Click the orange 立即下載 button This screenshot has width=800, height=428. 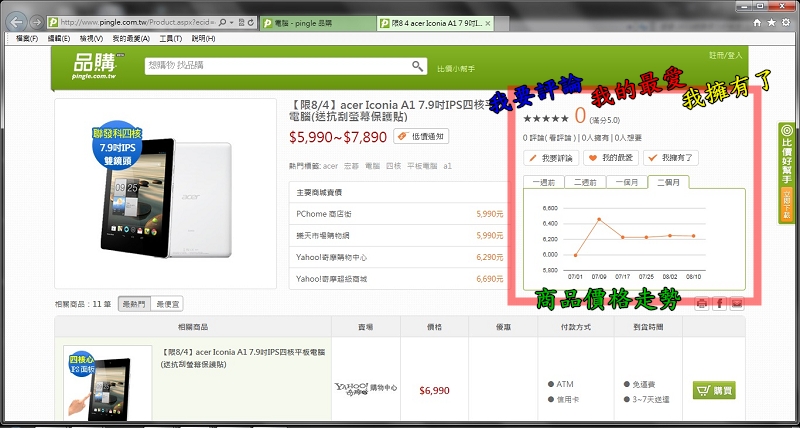(787, 204)
